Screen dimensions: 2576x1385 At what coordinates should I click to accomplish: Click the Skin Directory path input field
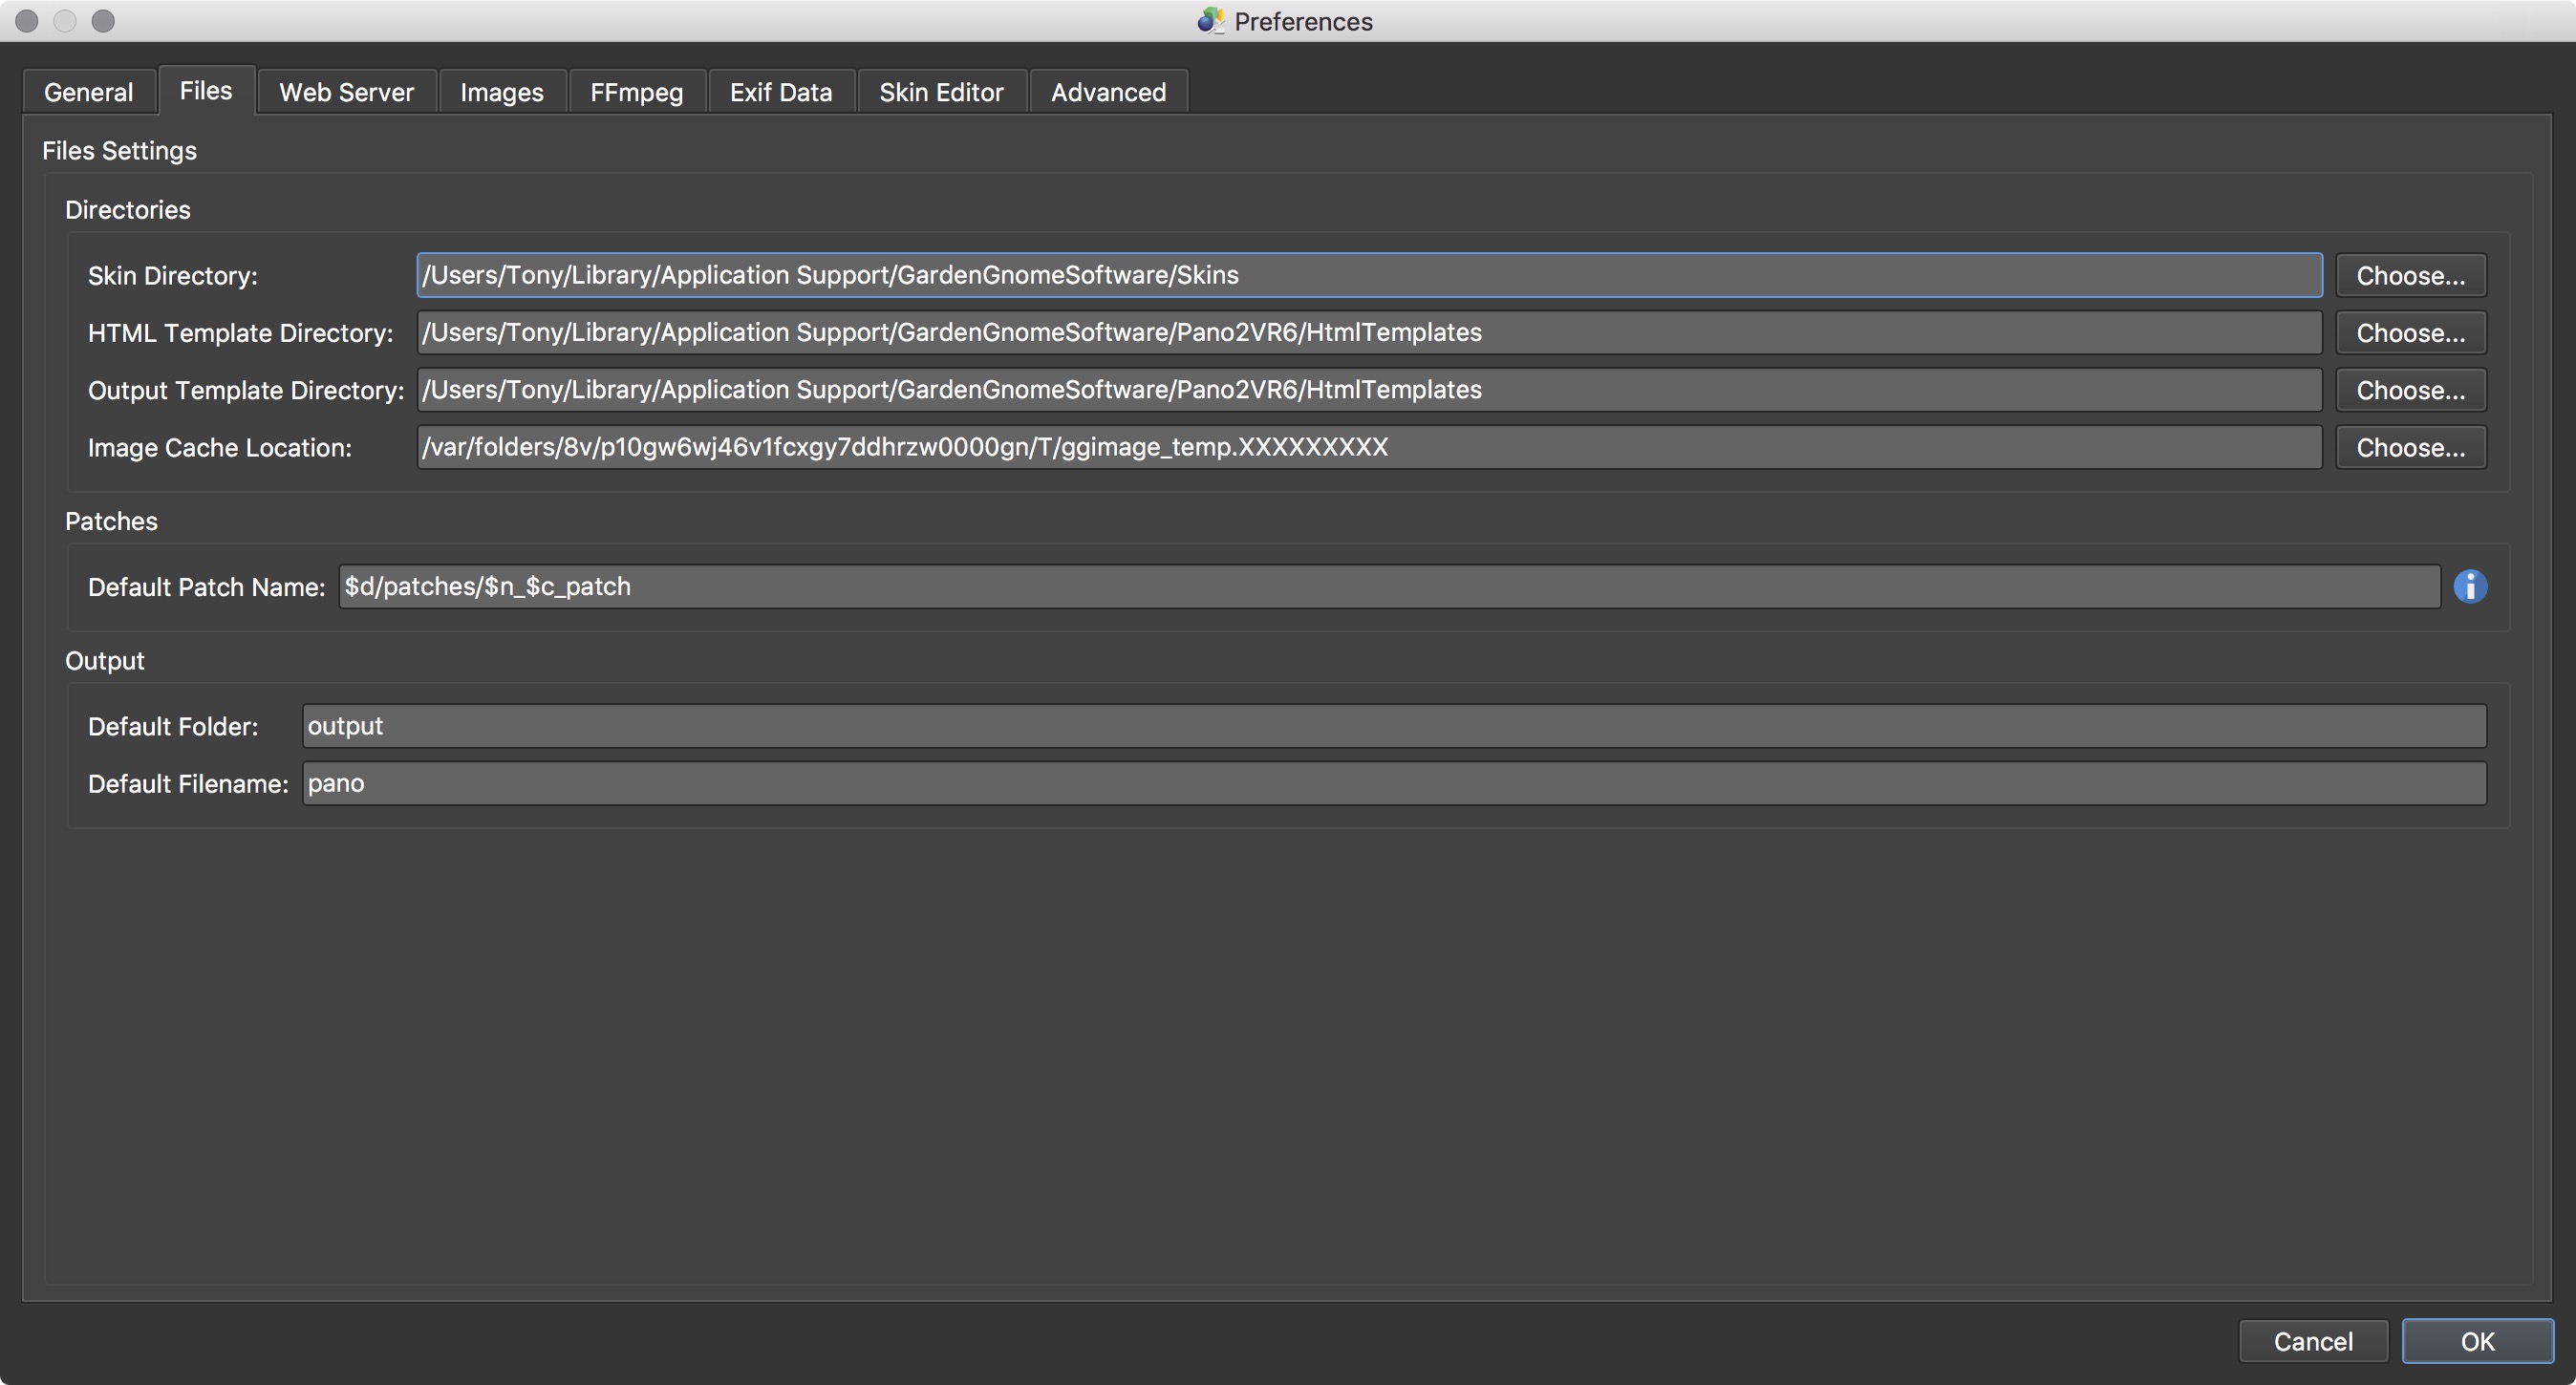[1366, 275]
